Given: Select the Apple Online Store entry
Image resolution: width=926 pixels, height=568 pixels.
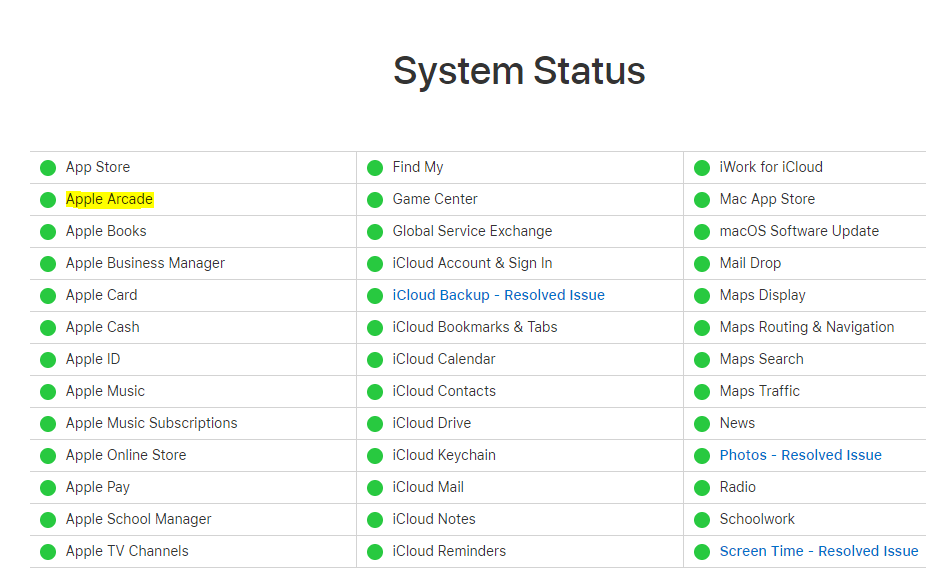Looking at the screenshot, I should click(x=126, y=455).
